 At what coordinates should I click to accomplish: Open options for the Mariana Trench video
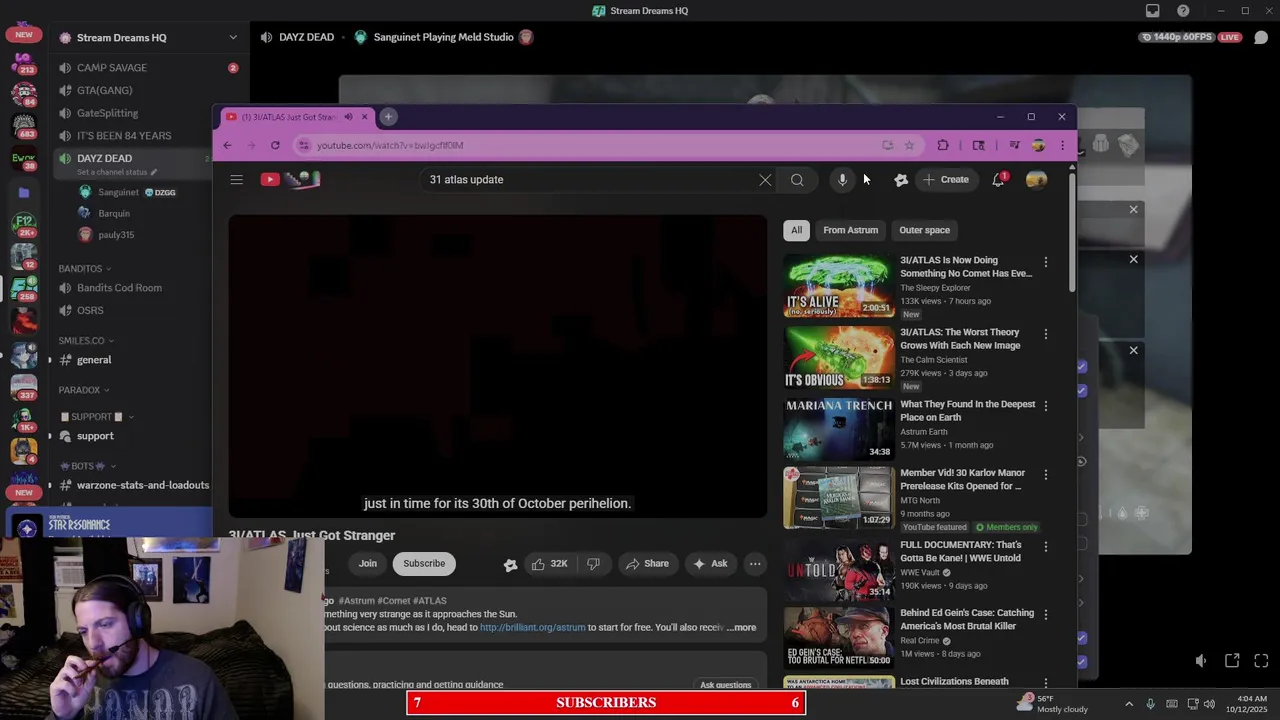click(1046, 406)
